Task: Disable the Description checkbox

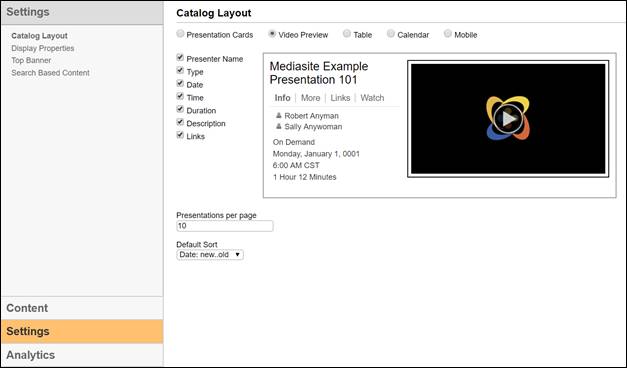Action: (180, 122)
